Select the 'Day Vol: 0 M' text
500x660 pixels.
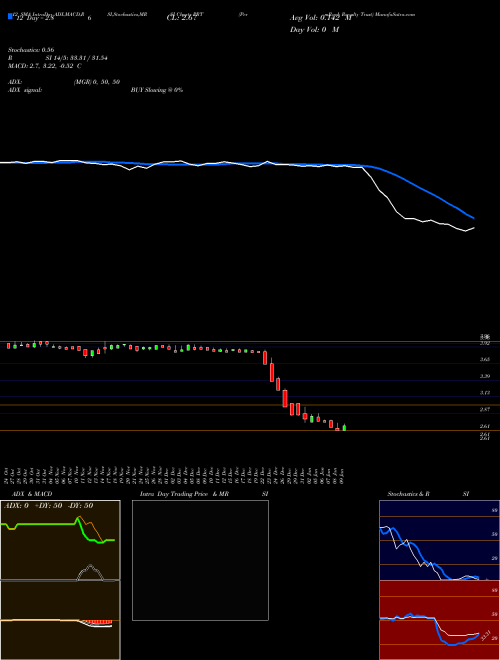click(314, 30)
